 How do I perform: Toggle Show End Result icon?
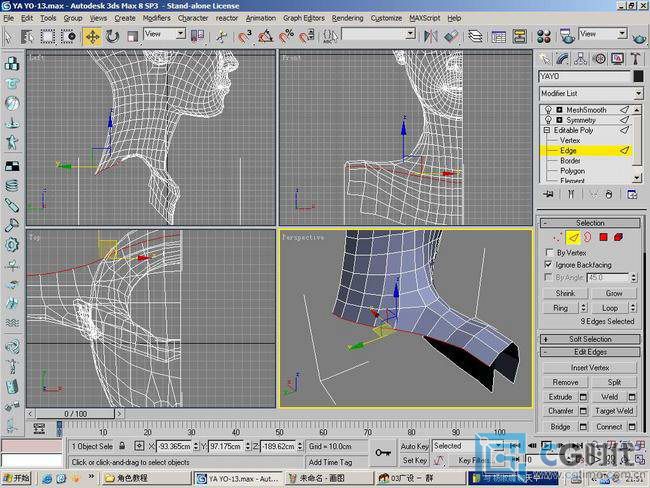point(571,194)
